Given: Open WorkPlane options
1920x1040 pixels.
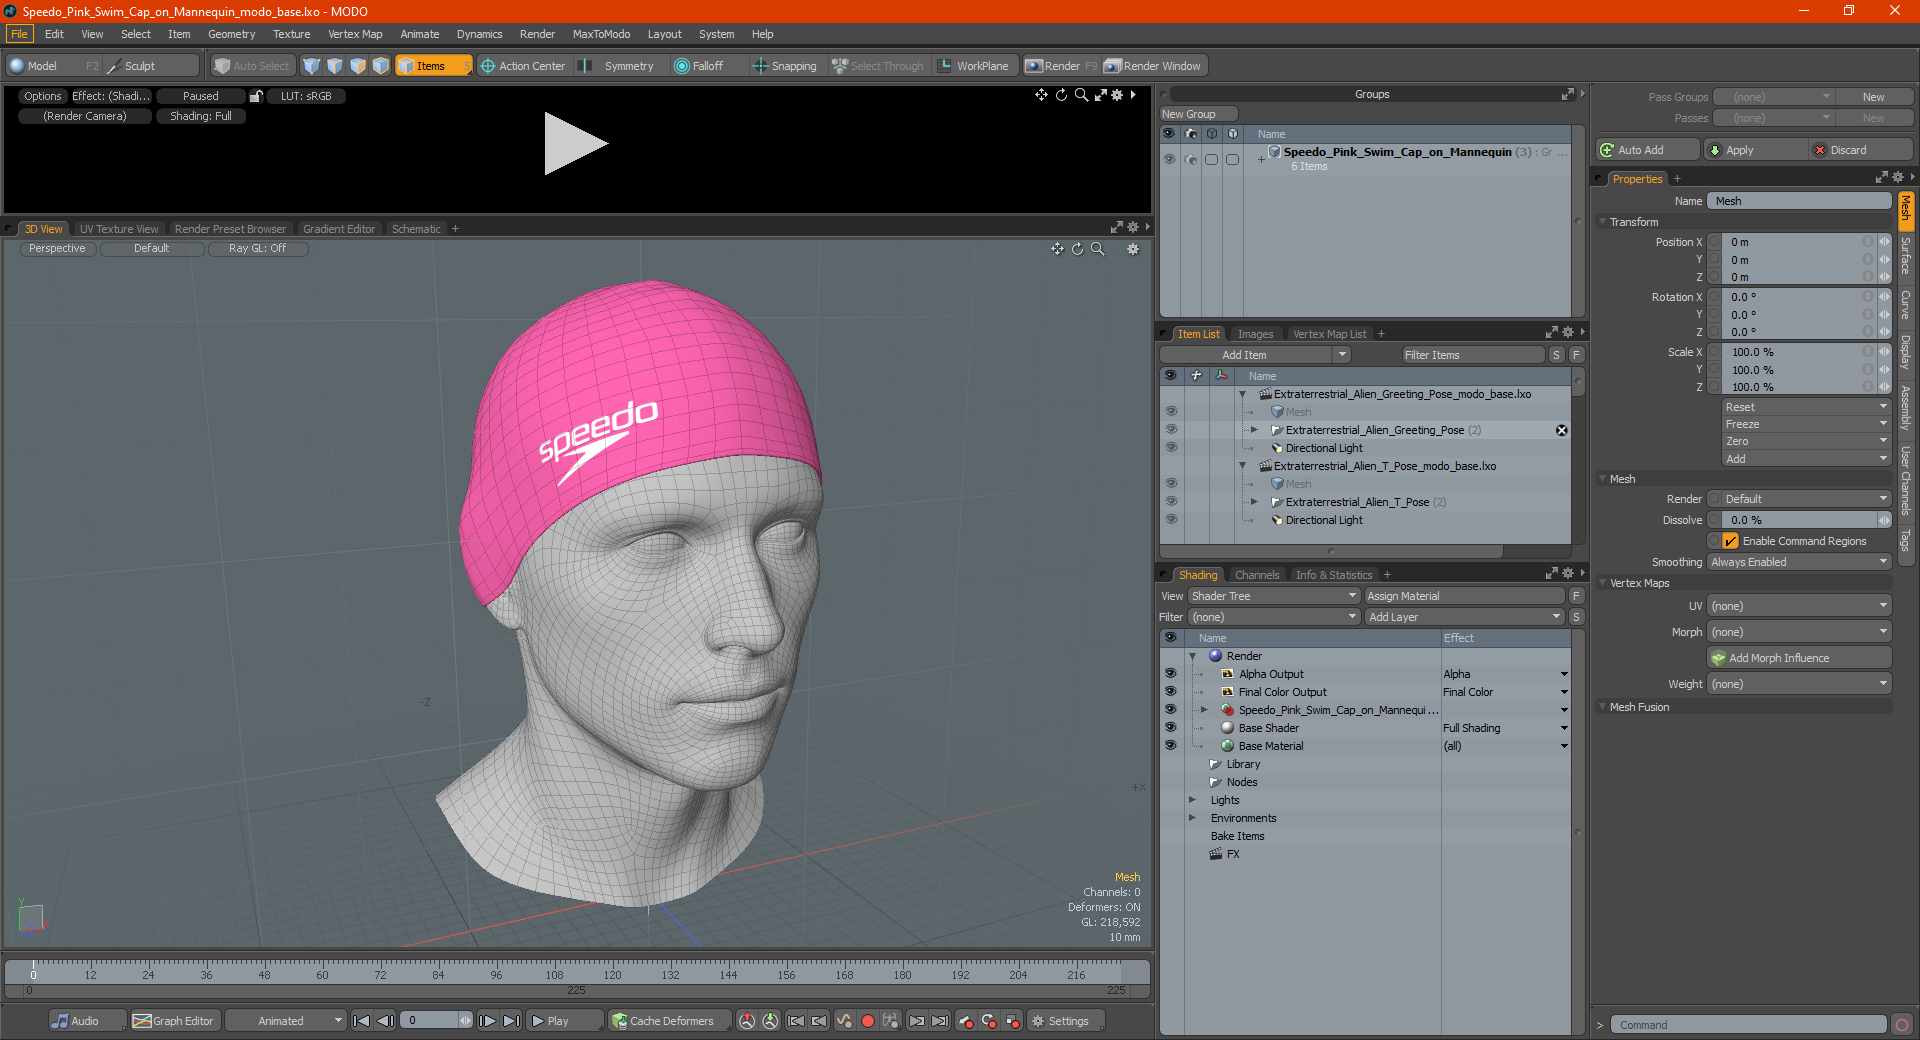Looking at the screenshot, I should click(974, 66).
